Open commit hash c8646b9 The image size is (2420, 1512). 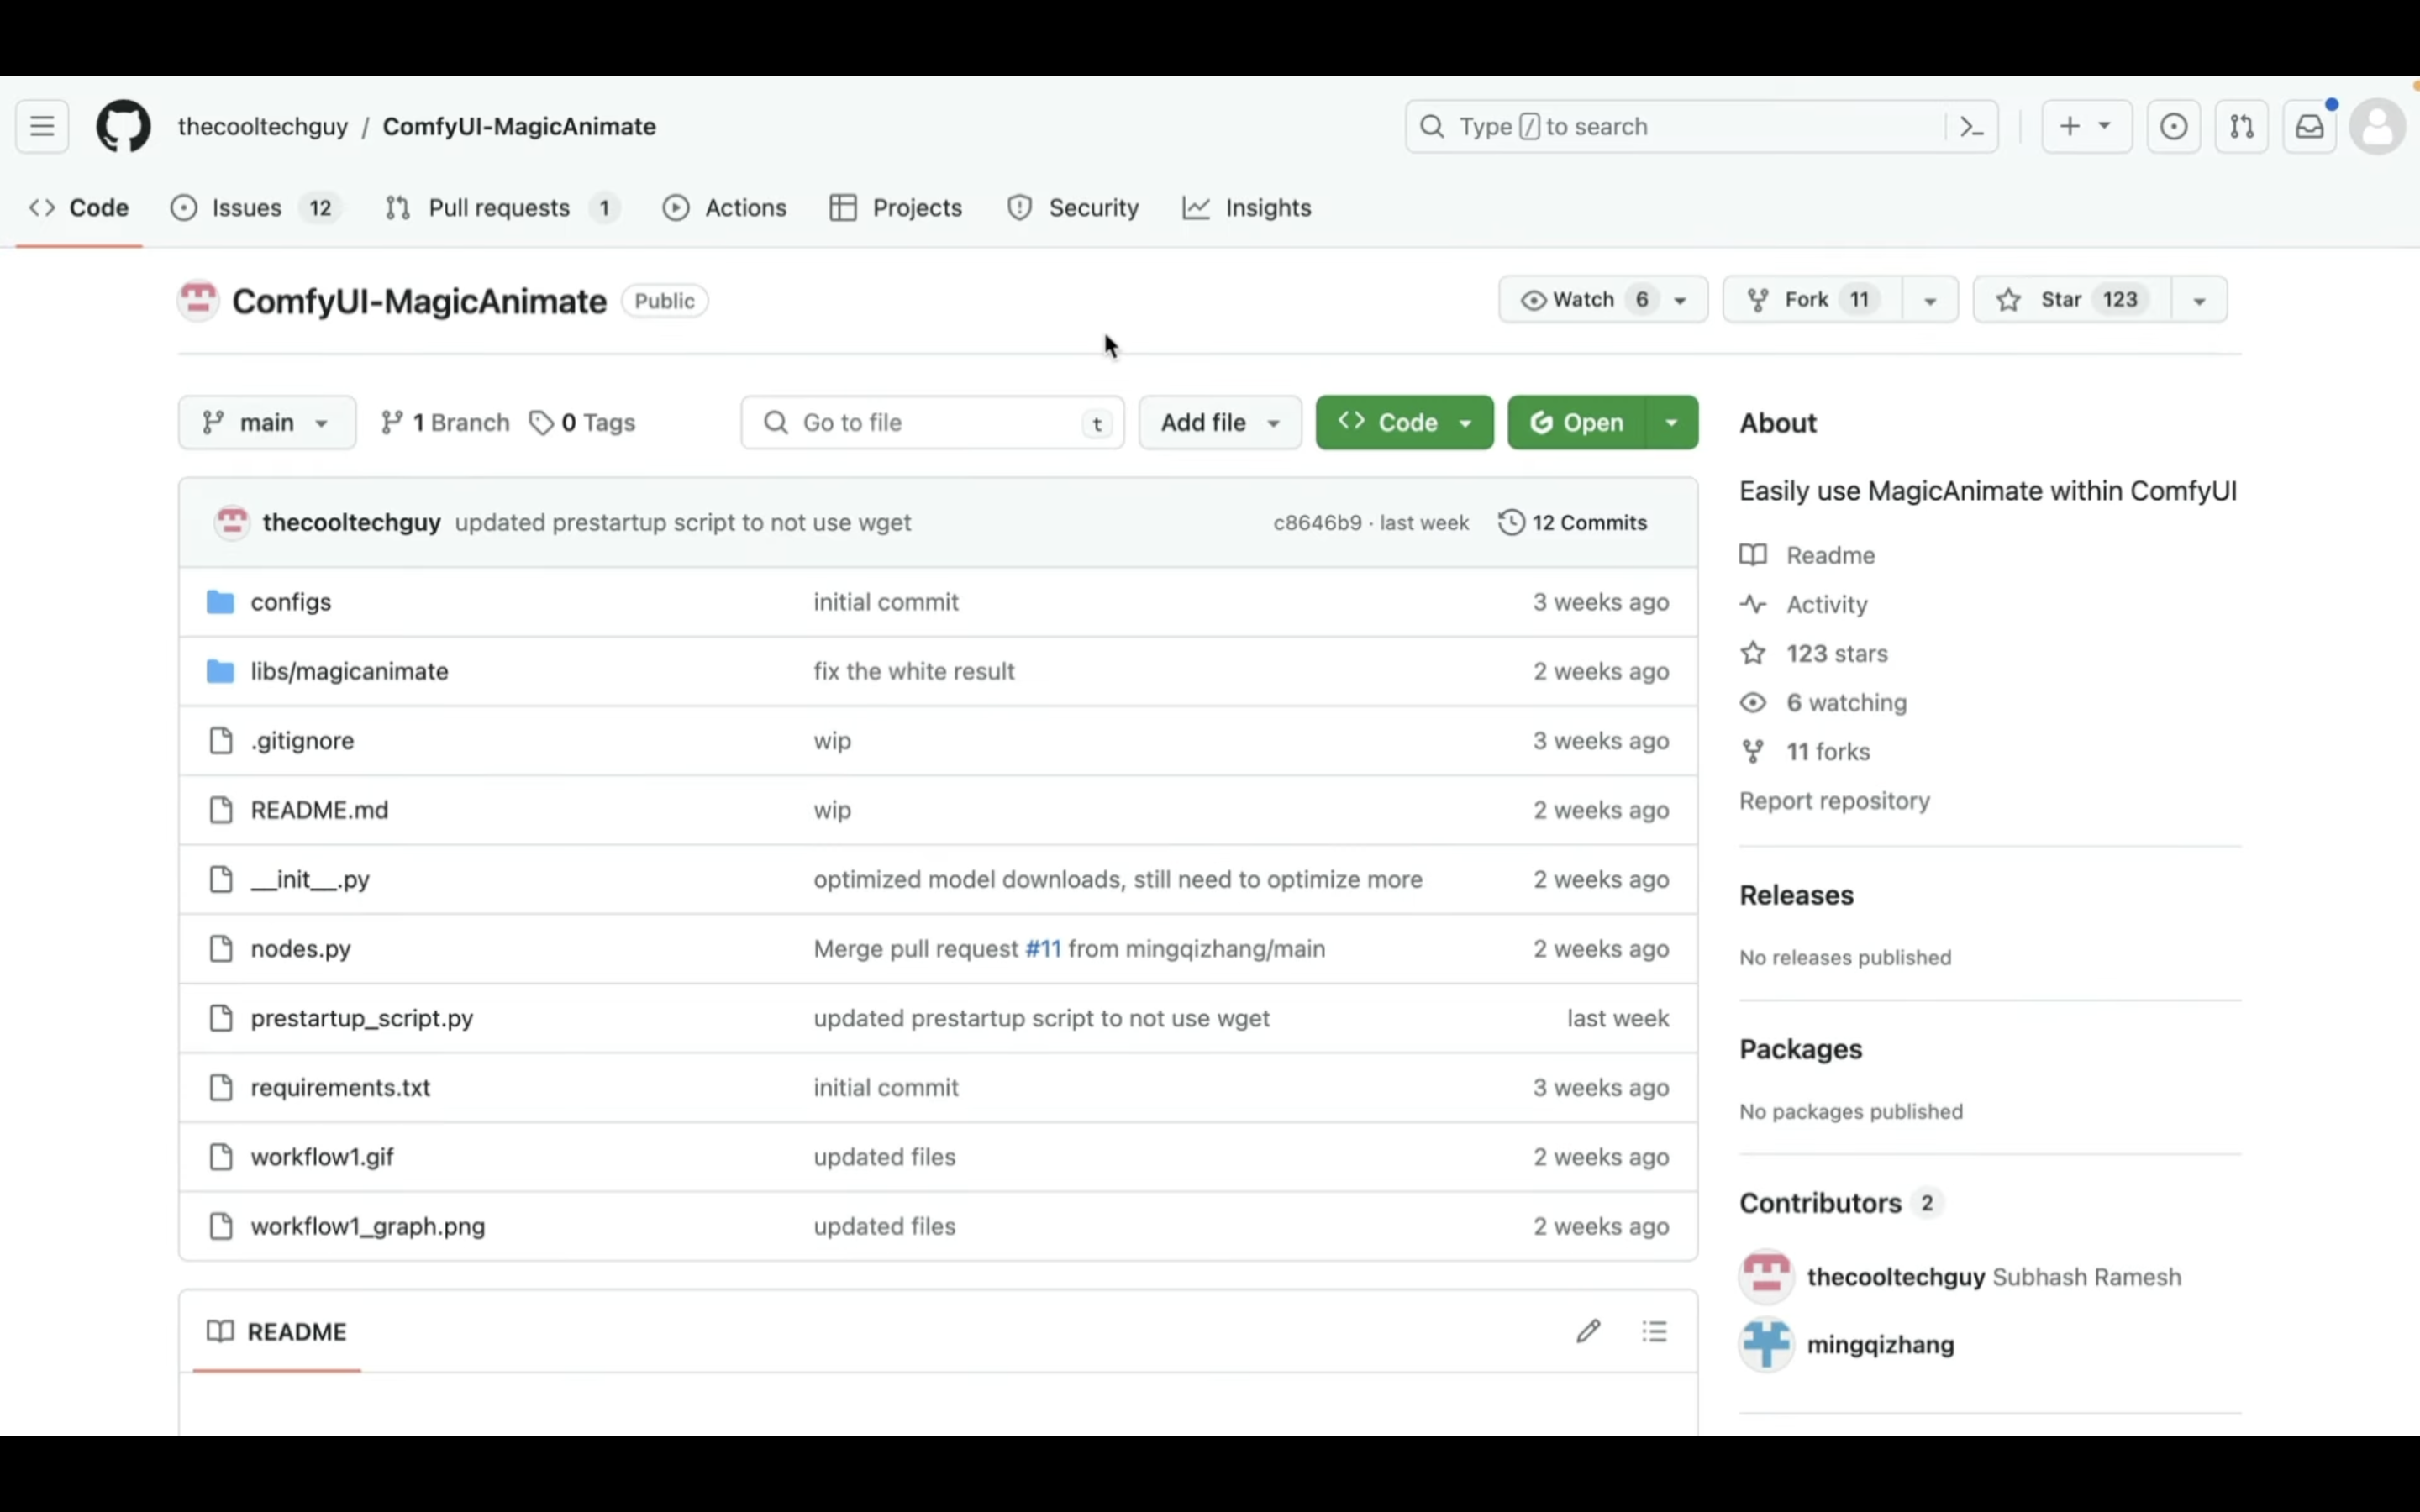[x=1317, y=522]
